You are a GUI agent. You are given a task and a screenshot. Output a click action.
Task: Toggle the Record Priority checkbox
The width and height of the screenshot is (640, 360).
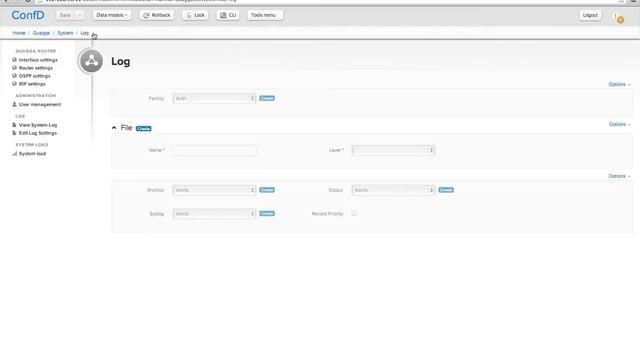[354, 213]
